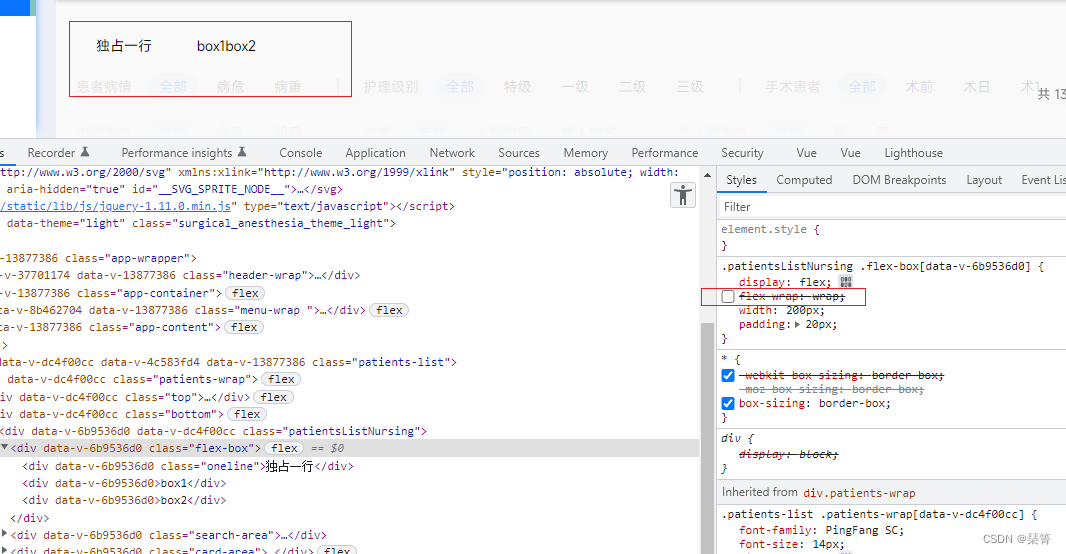Click the box1box2 text in page preview
The width and height of the screenshot is (1066, 554).
pos(226,46)
